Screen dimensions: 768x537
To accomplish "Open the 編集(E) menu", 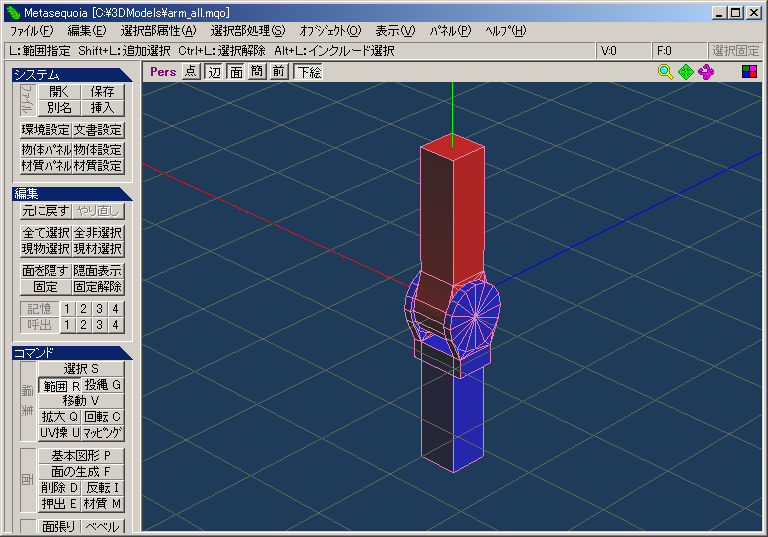I will (87, 31).
